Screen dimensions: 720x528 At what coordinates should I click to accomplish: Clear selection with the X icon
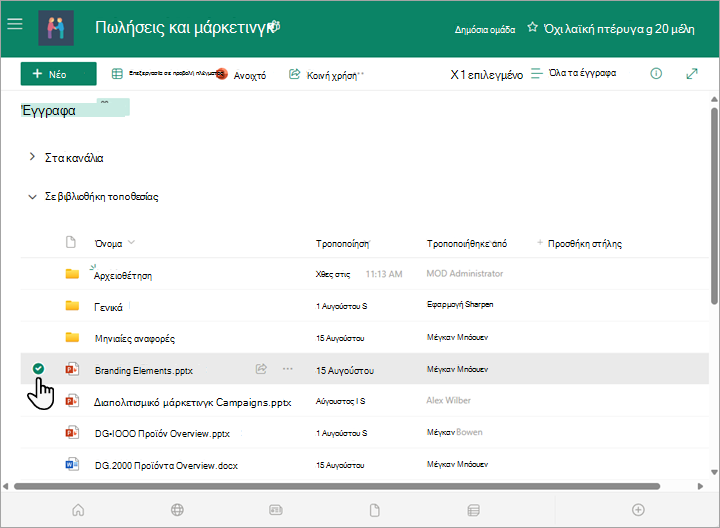tap(454, 74)
